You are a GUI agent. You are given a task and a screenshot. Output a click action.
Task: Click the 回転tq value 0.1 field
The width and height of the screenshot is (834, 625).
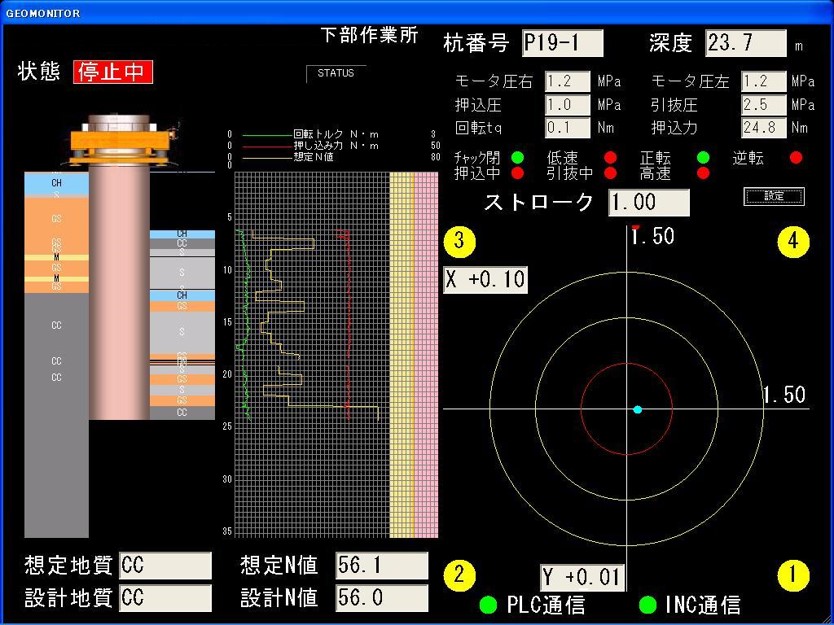tap(568, 128)
